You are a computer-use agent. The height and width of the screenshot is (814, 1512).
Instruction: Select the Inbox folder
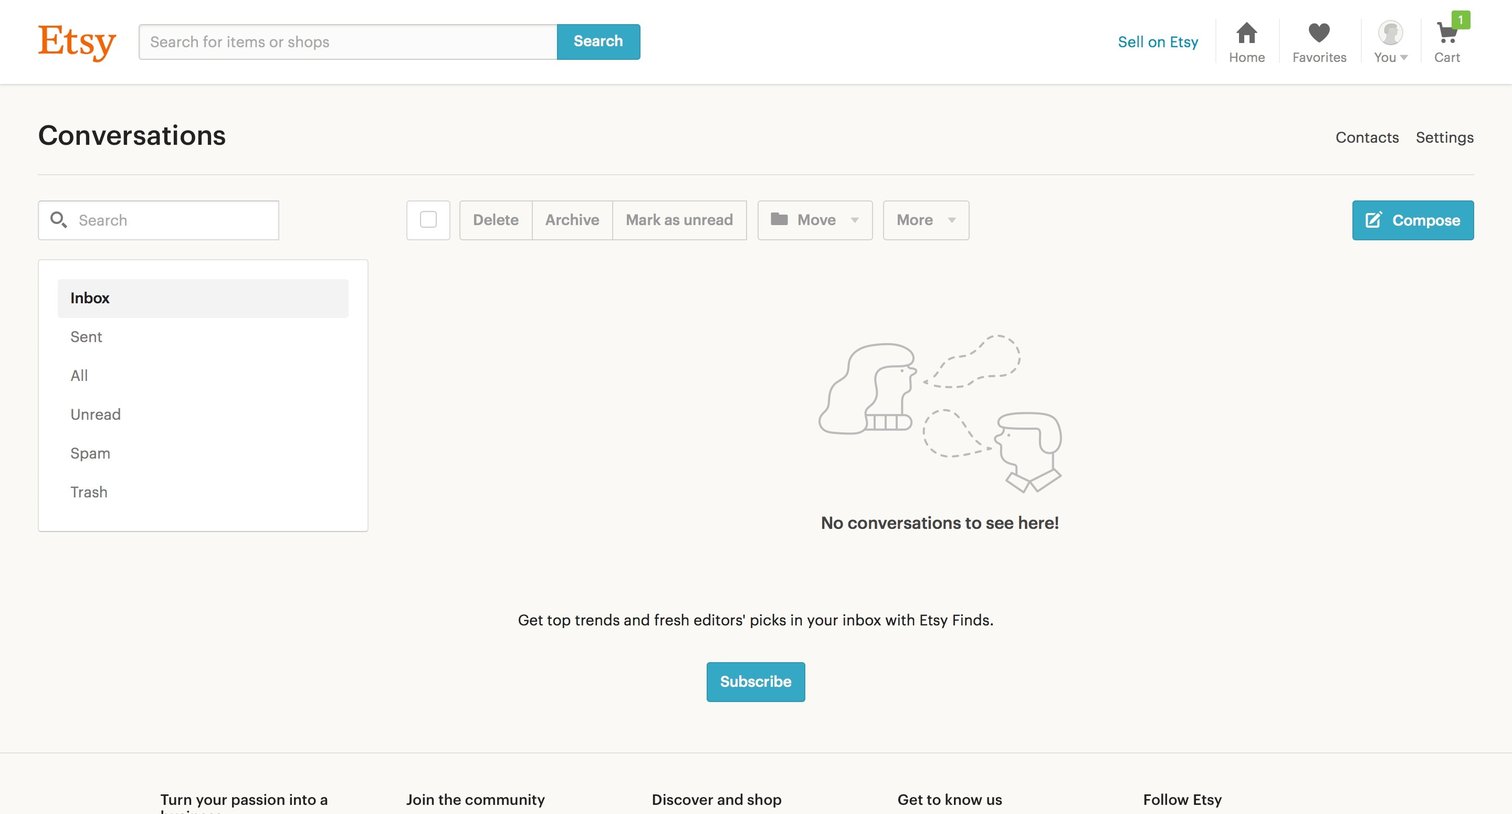pos(203,298)
